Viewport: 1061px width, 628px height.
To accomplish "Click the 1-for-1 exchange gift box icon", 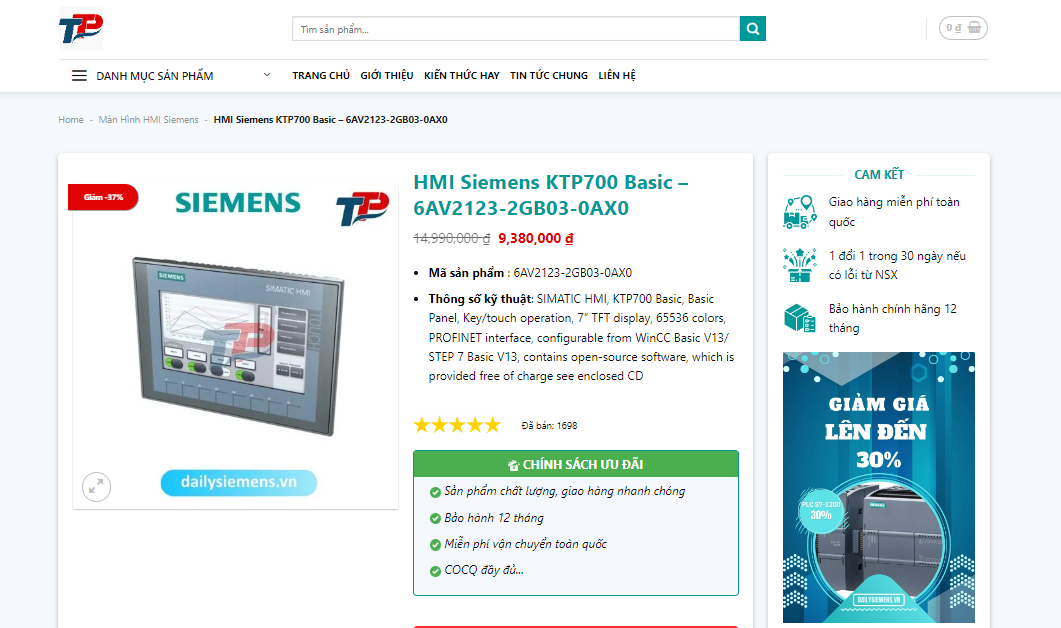I will pyautogui.click(x=800, y=265).
